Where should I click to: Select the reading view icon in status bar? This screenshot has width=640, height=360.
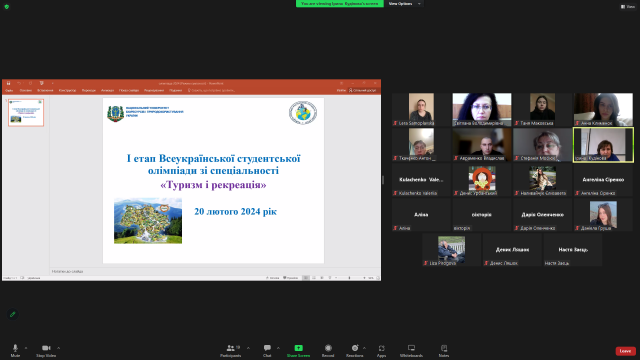pyautogui.click(x=322, y=278)
